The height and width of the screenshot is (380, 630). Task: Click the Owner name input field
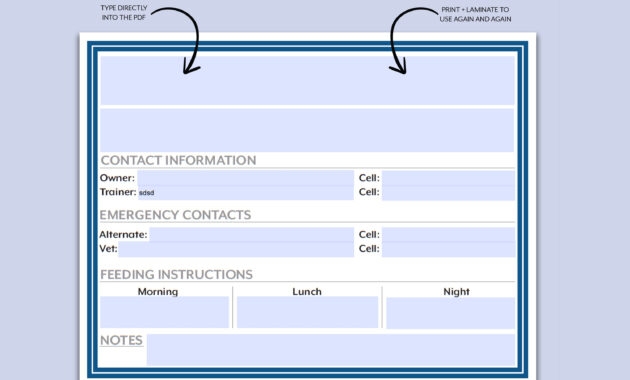pyautogui.click(x=245, y=178)
